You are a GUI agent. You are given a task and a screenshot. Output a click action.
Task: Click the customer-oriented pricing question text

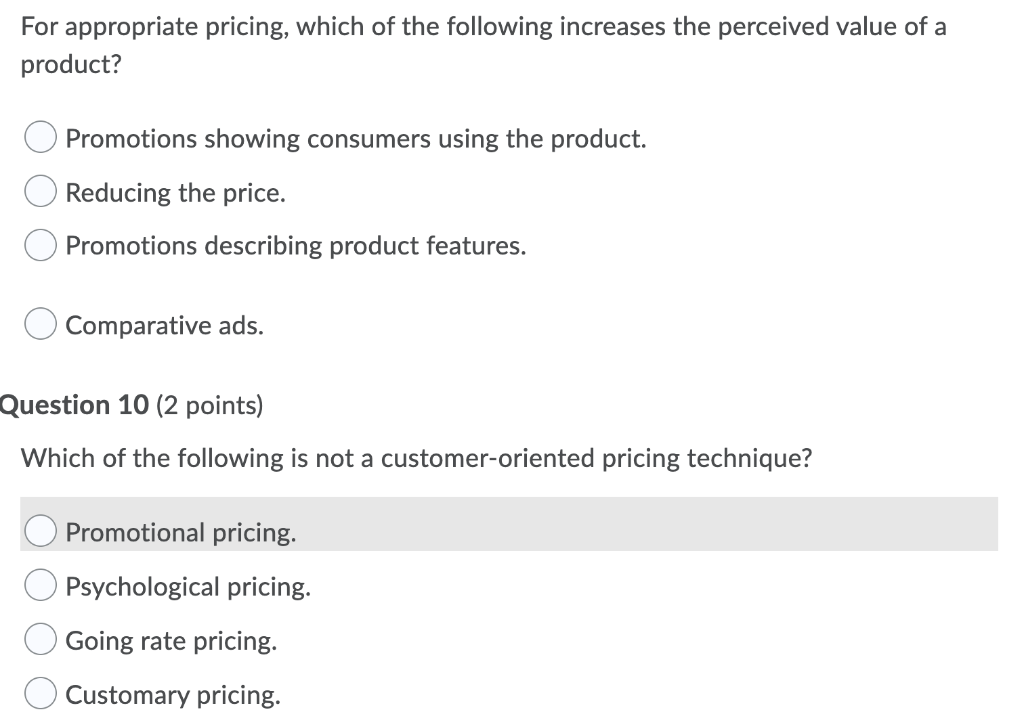(x=418, y=457)
